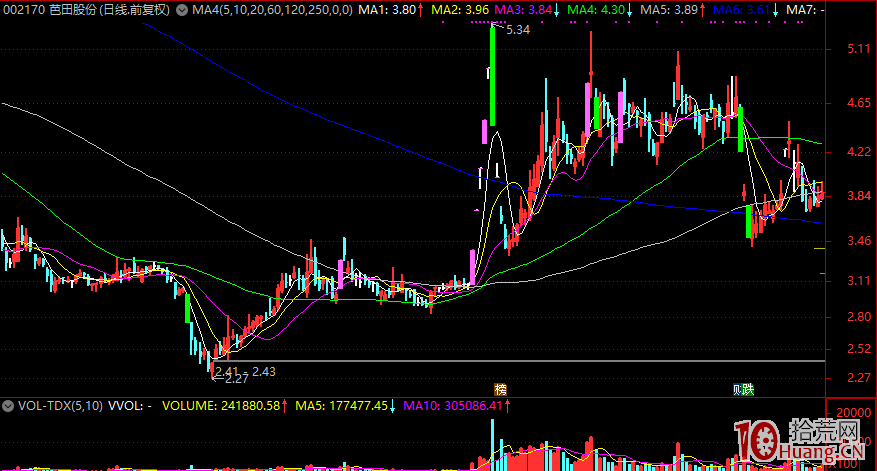Click the volume MA10: 305086.41 value
Image resolution: width=877 pixels, height=471 pixels.
(x=452, y=406)
